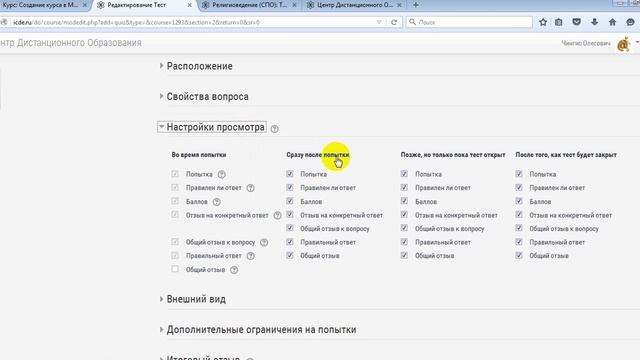This screenshot has height=360, width=640.
Task: Open help icon beside Баллов during attempt
Action: (217, 202)
